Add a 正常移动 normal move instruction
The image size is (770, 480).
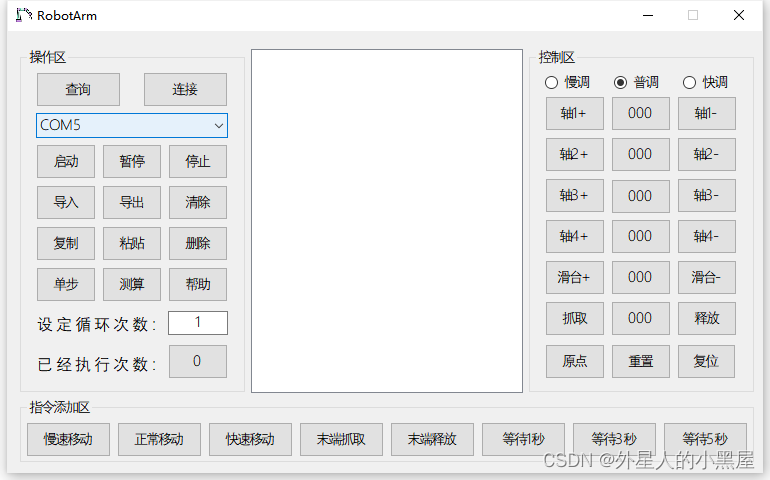[x=159, y=439]
